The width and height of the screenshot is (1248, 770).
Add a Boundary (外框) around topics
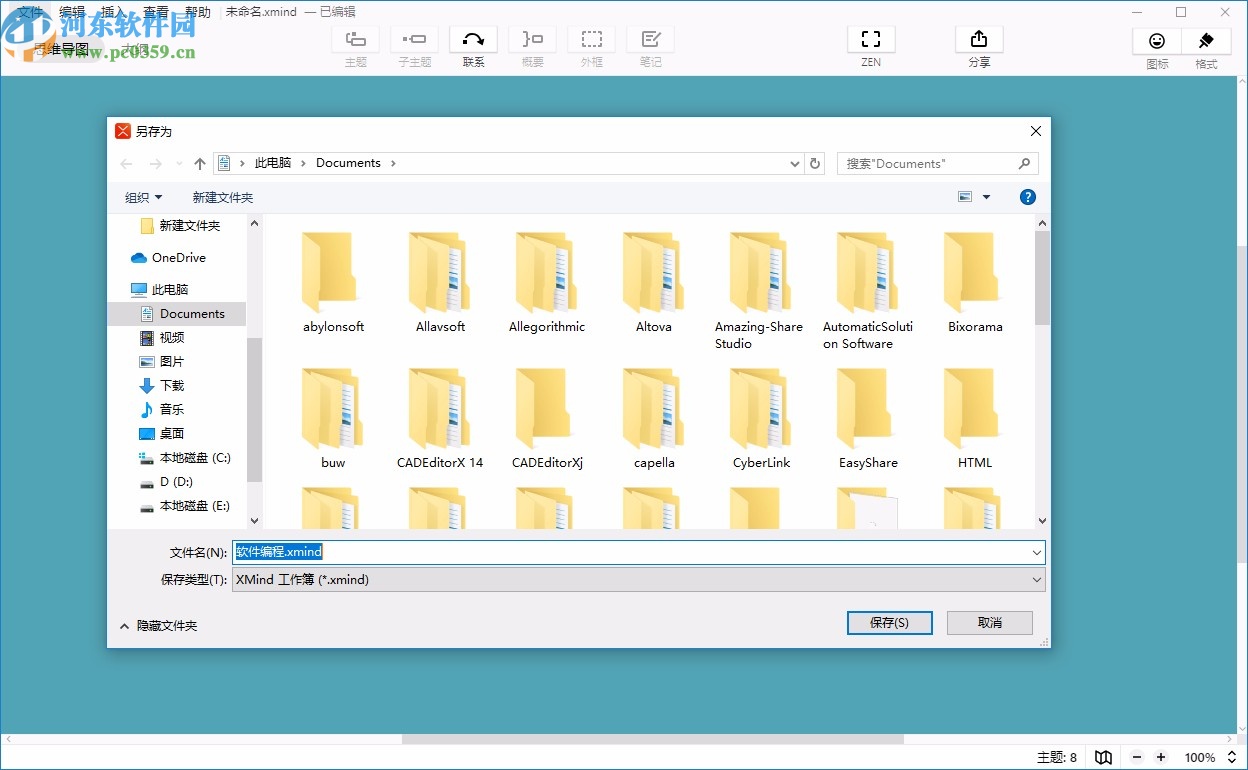591,45
